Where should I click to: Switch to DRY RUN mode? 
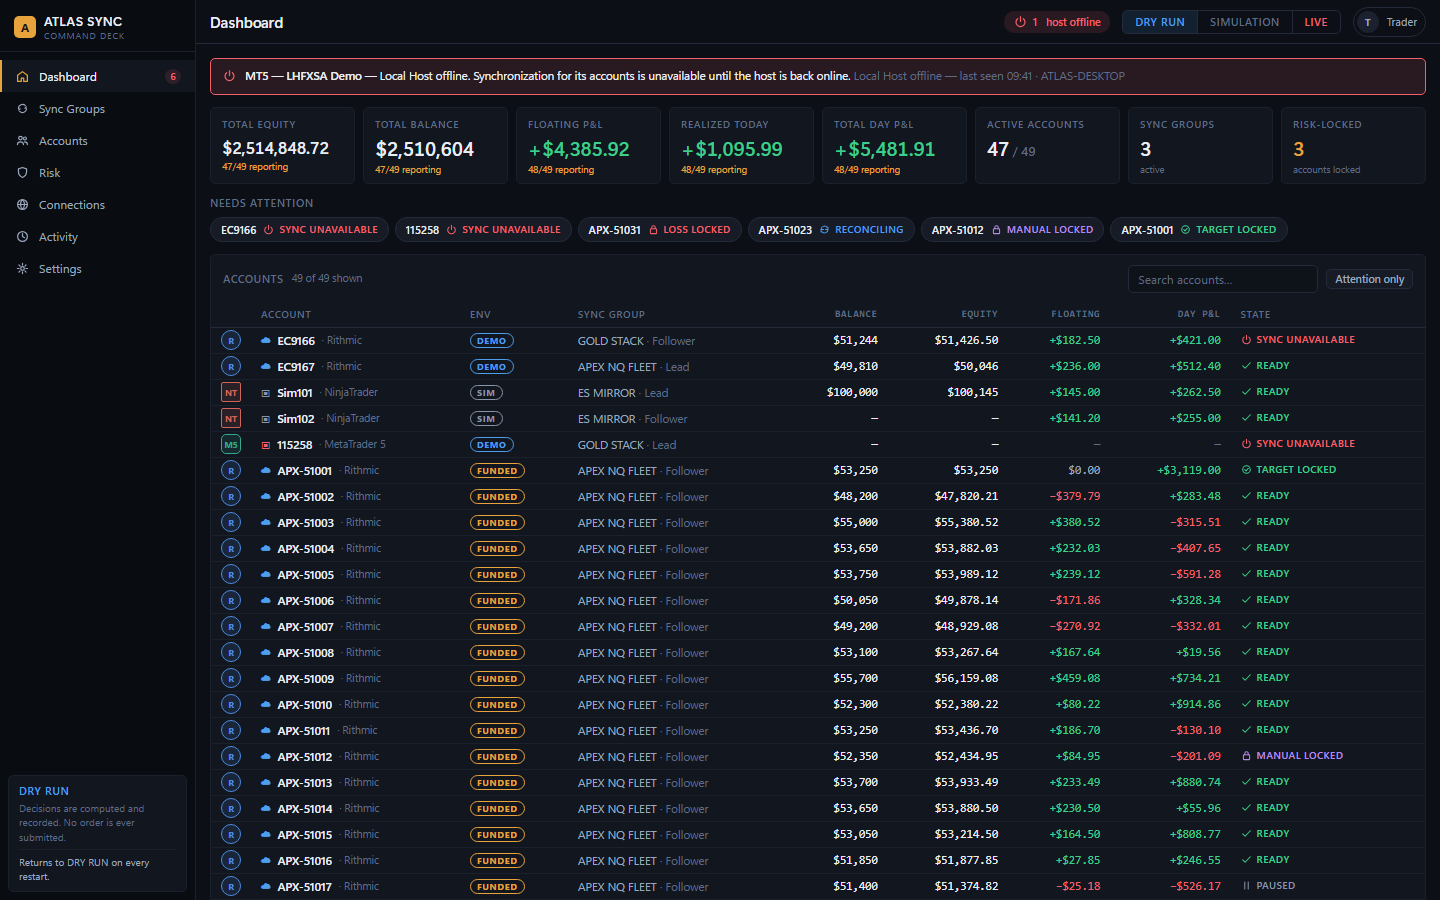(1160, 22)
